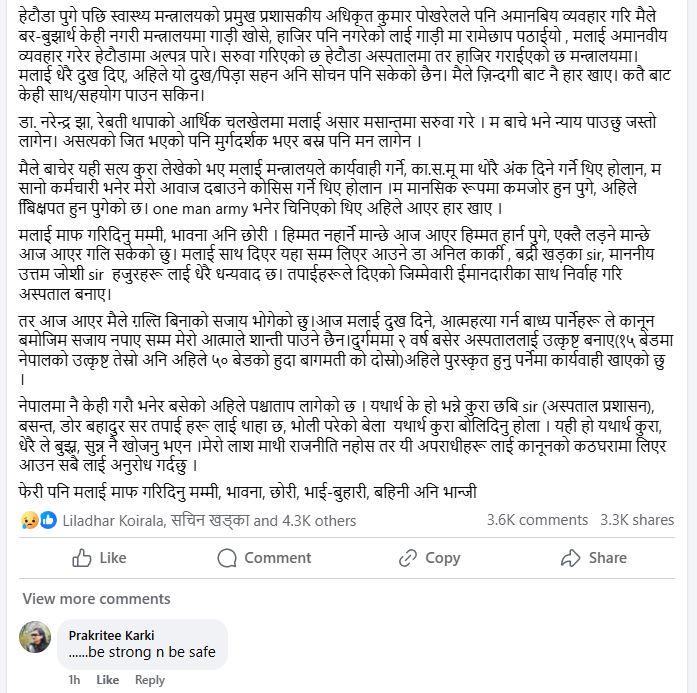The width and height of the screenshot is (697, 693).
Task: Click the comment text 'be strong n be safe'
Action: click(141, 653)
